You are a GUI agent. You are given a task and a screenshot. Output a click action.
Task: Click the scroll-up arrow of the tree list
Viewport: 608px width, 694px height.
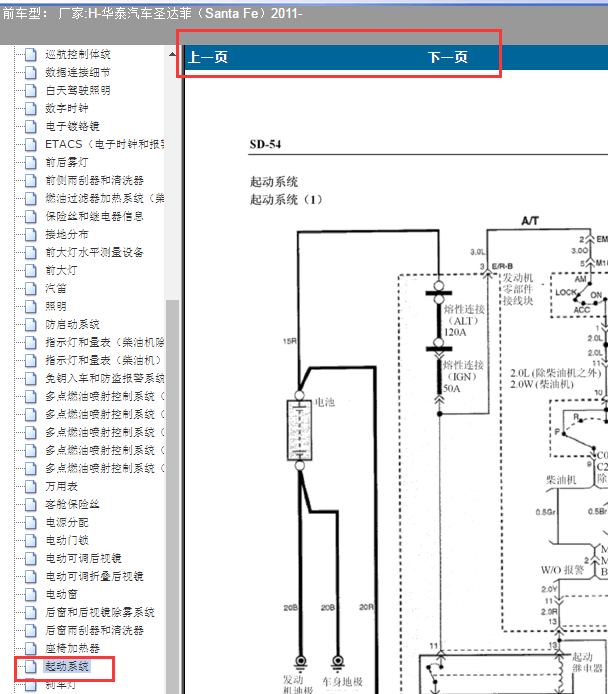pyautogui.click(x=172, y=54)
